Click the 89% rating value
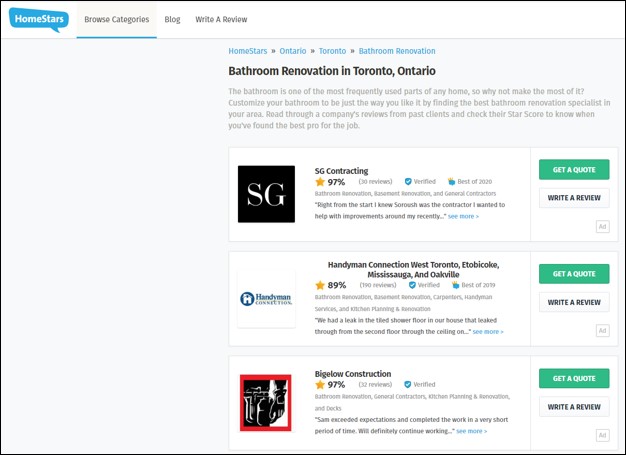This screenshot has height=455, width=626. pos(337,285)
